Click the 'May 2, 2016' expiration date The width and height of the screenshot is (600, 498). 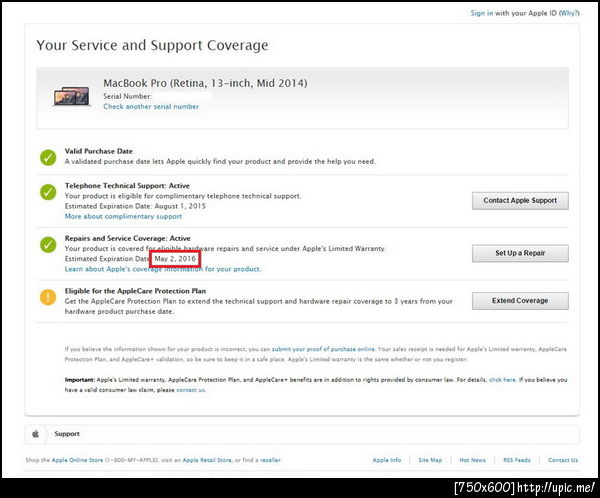point(175,259)
